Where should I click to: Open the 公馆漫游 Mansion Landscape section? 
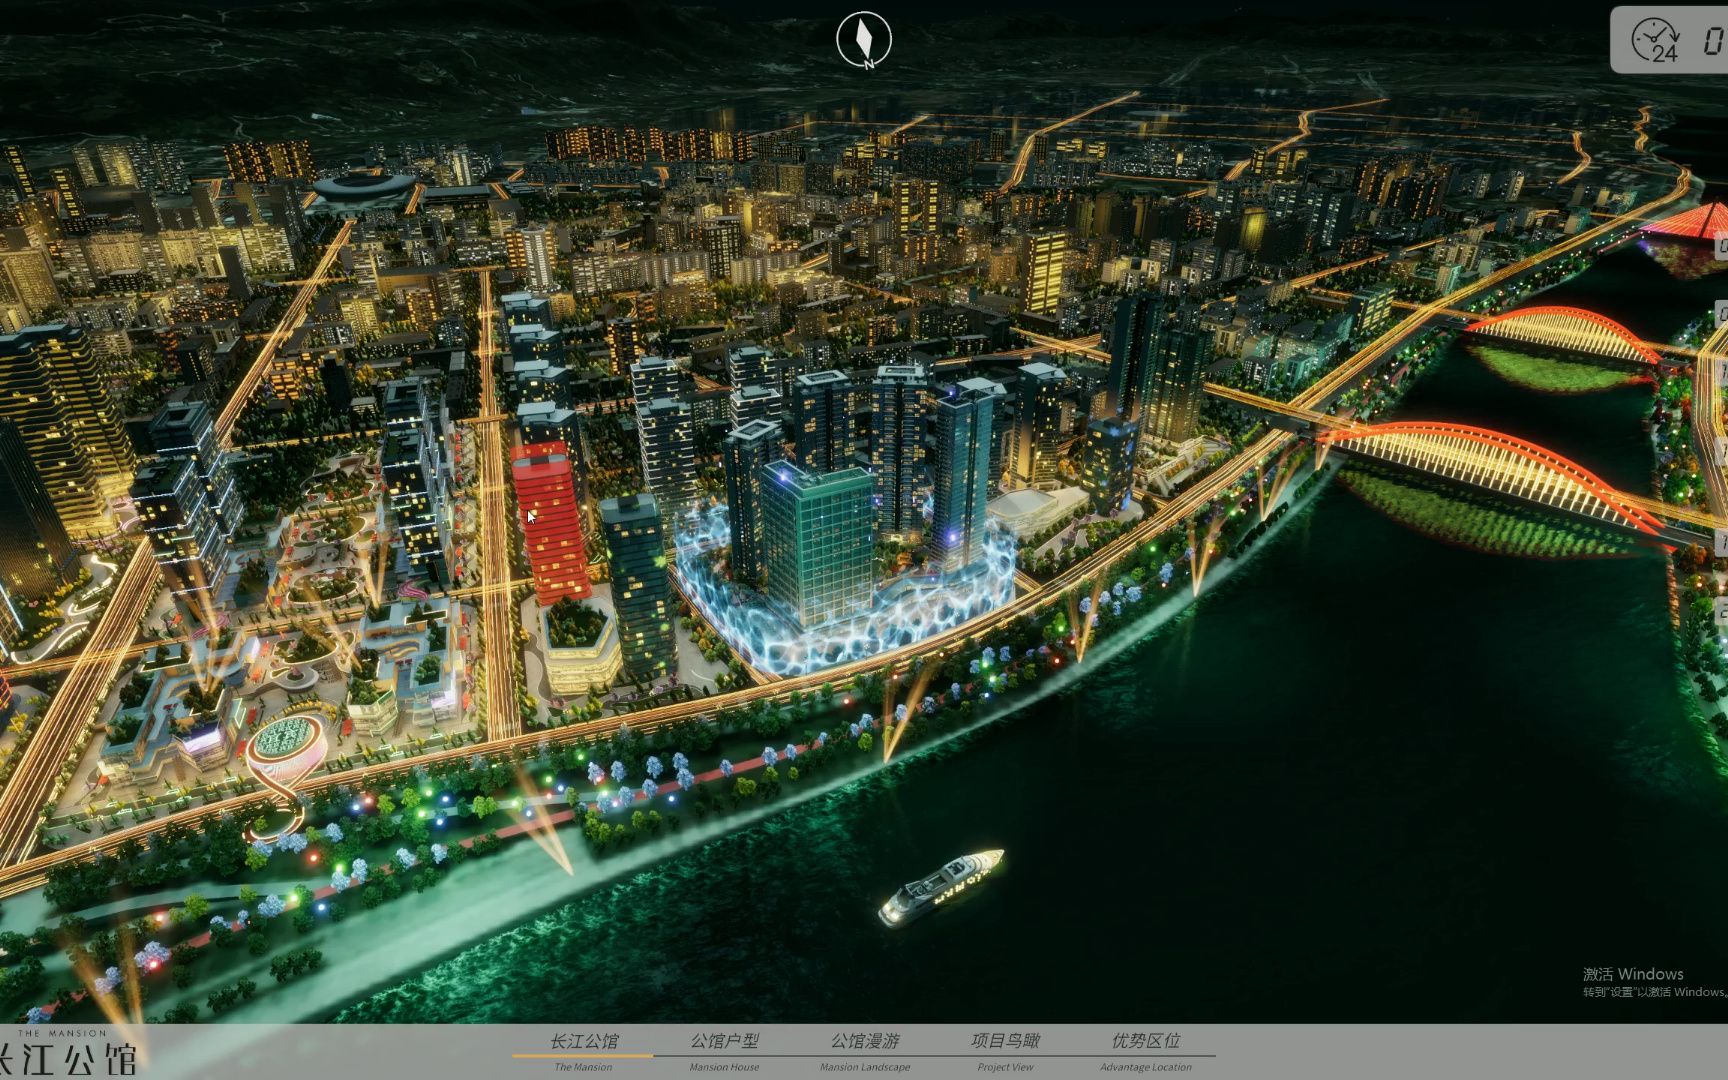coord(865,1041)
